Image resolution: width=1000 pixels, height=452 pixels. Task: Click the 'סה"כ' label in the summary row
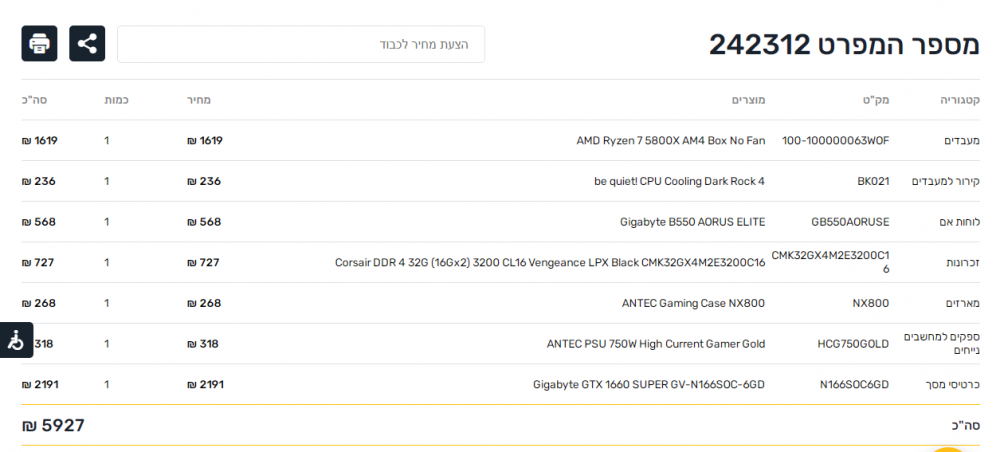pyautogui.click(x=964, y=426)
